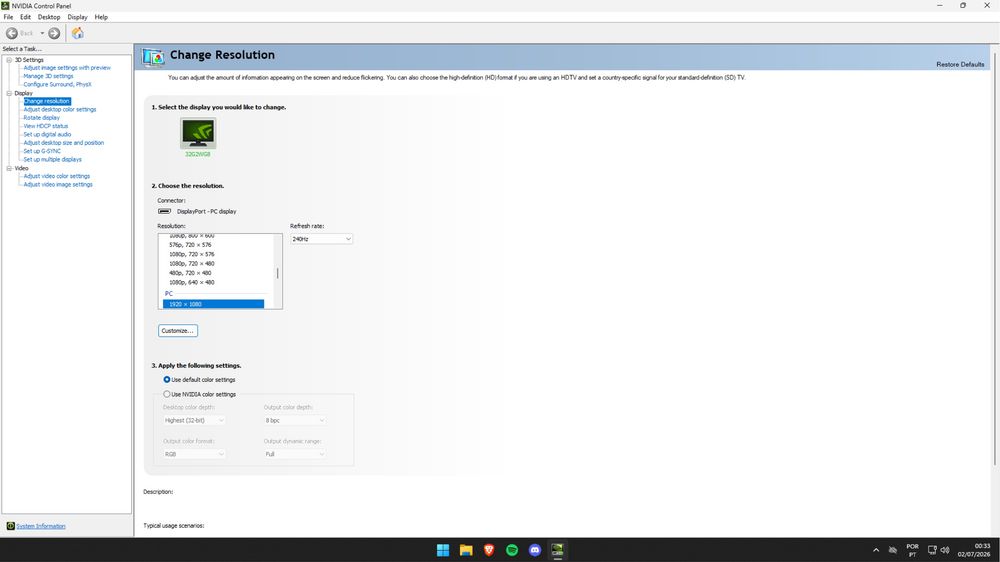Open the File menu
Image resolution: width=1000 pixels, height=562 pixels.
[8, 17]
